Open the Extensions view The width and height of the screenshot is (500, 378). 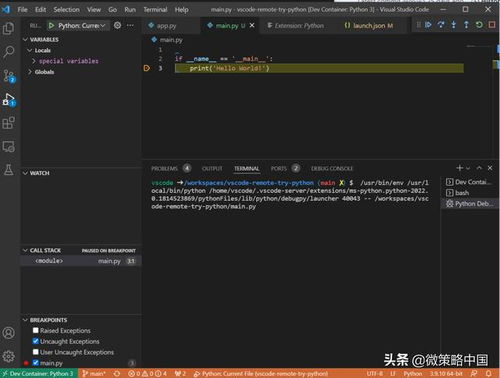pos(8,123)
